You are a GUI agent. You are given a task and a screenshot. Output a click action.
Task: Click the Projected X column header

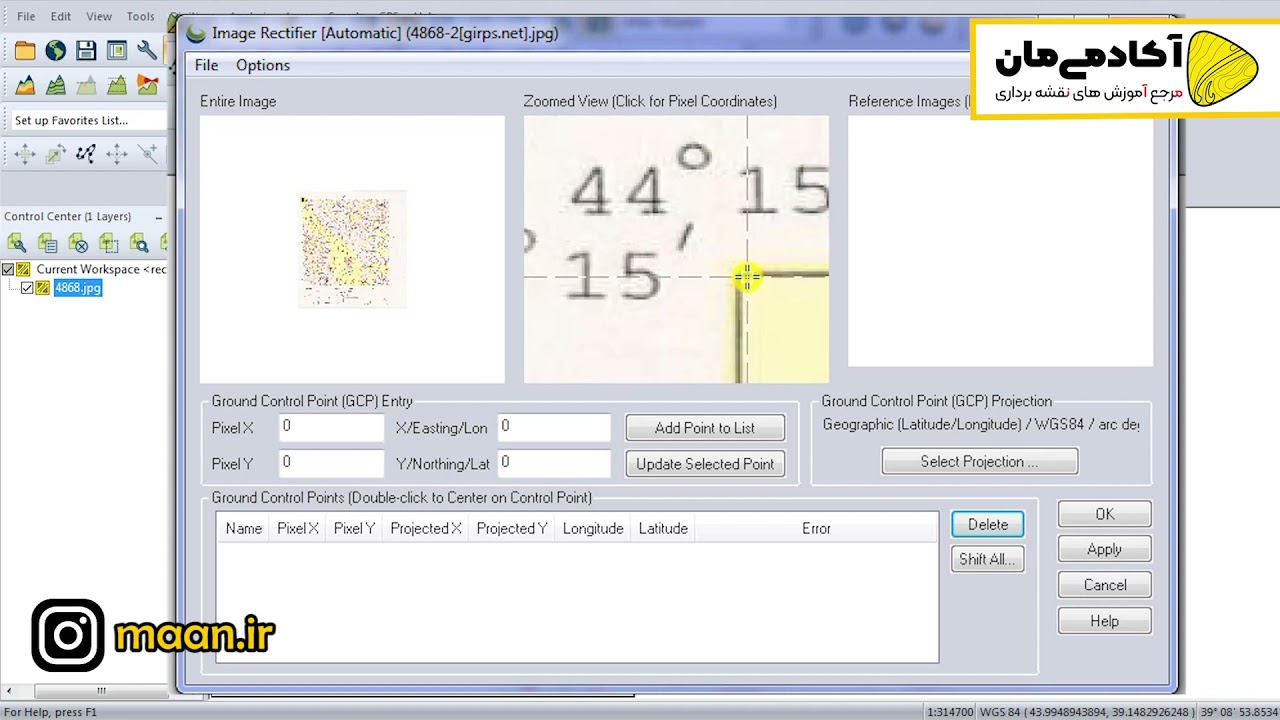tap(426, 529)
